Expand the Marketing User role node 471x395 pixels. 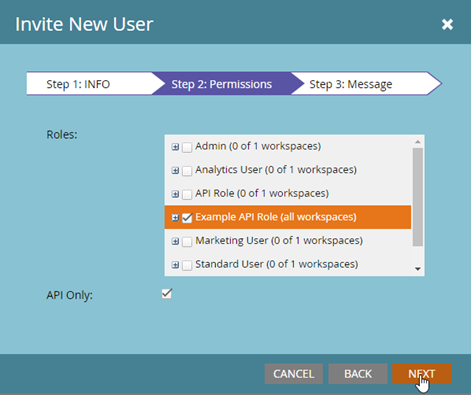(175, 241)
